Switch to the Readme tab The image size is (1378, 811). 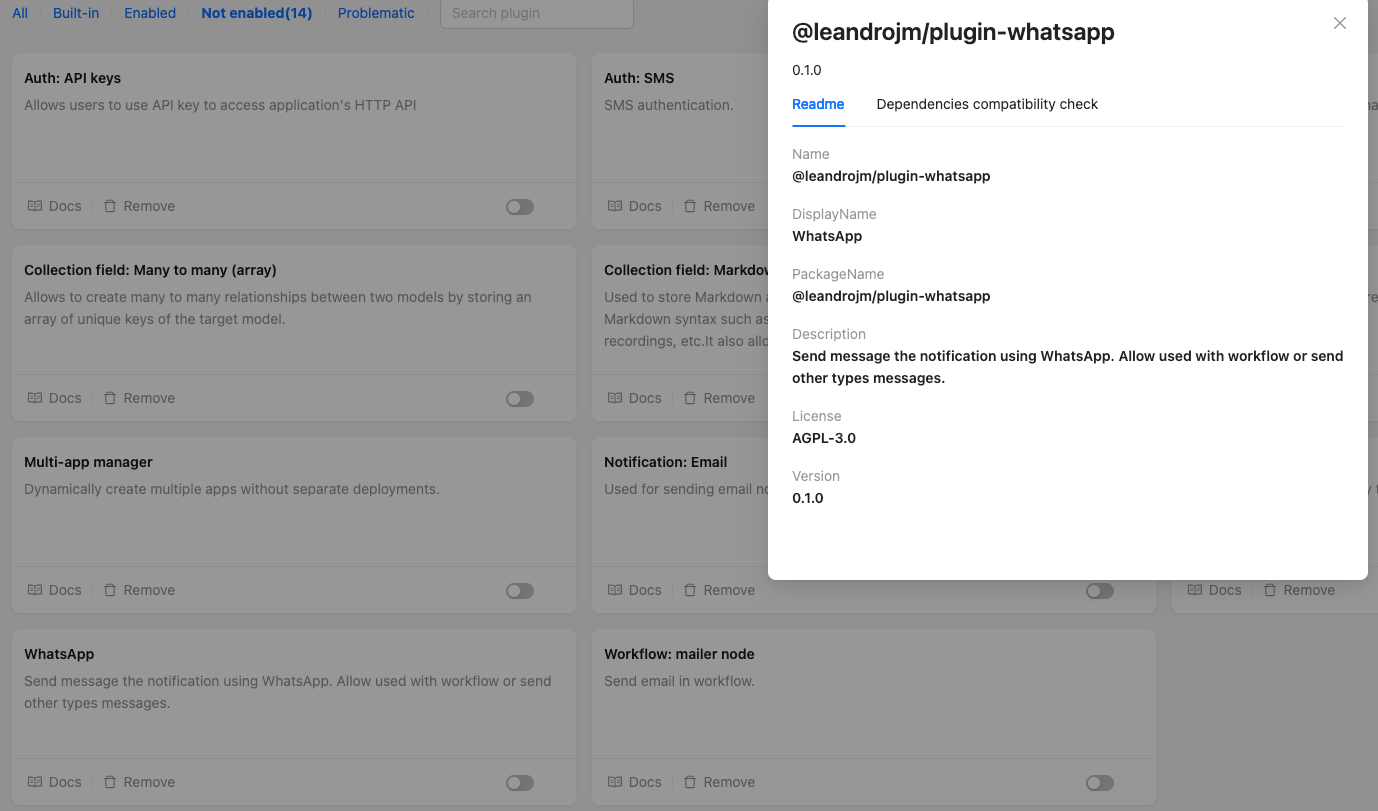(818, 104)
